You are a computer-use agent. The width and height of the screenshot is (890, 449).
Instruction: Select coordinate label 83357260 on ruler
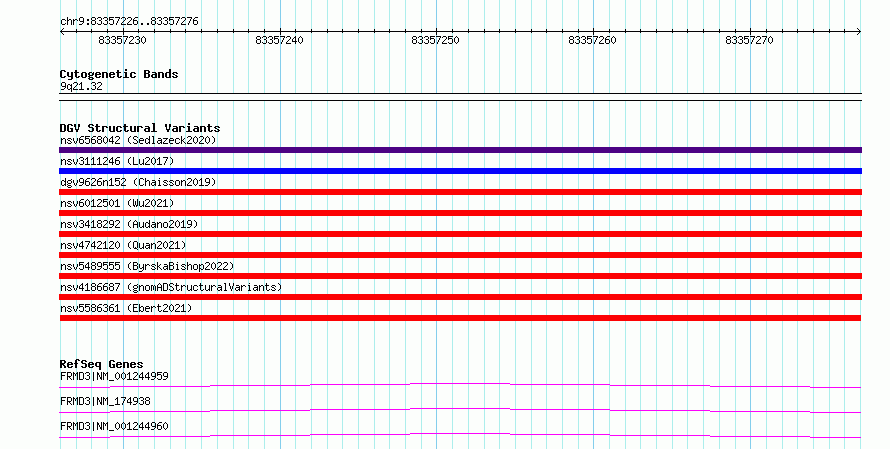(592, 40)
